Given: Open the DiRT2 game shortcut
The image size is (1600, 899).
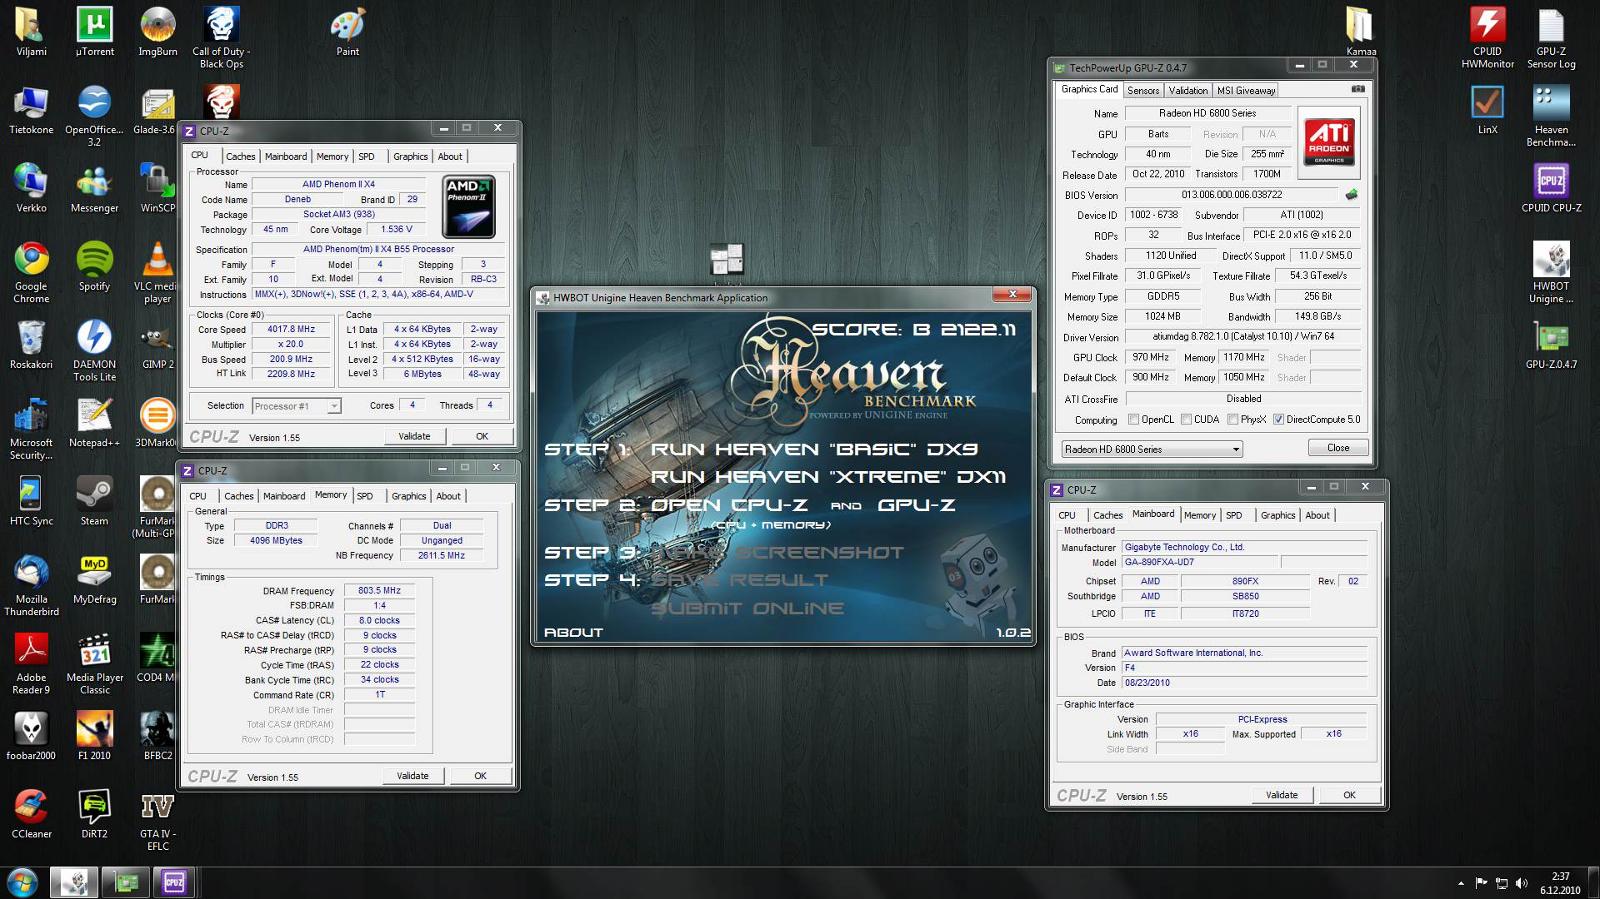Looking at the screenshot, I should click(94, 814).
